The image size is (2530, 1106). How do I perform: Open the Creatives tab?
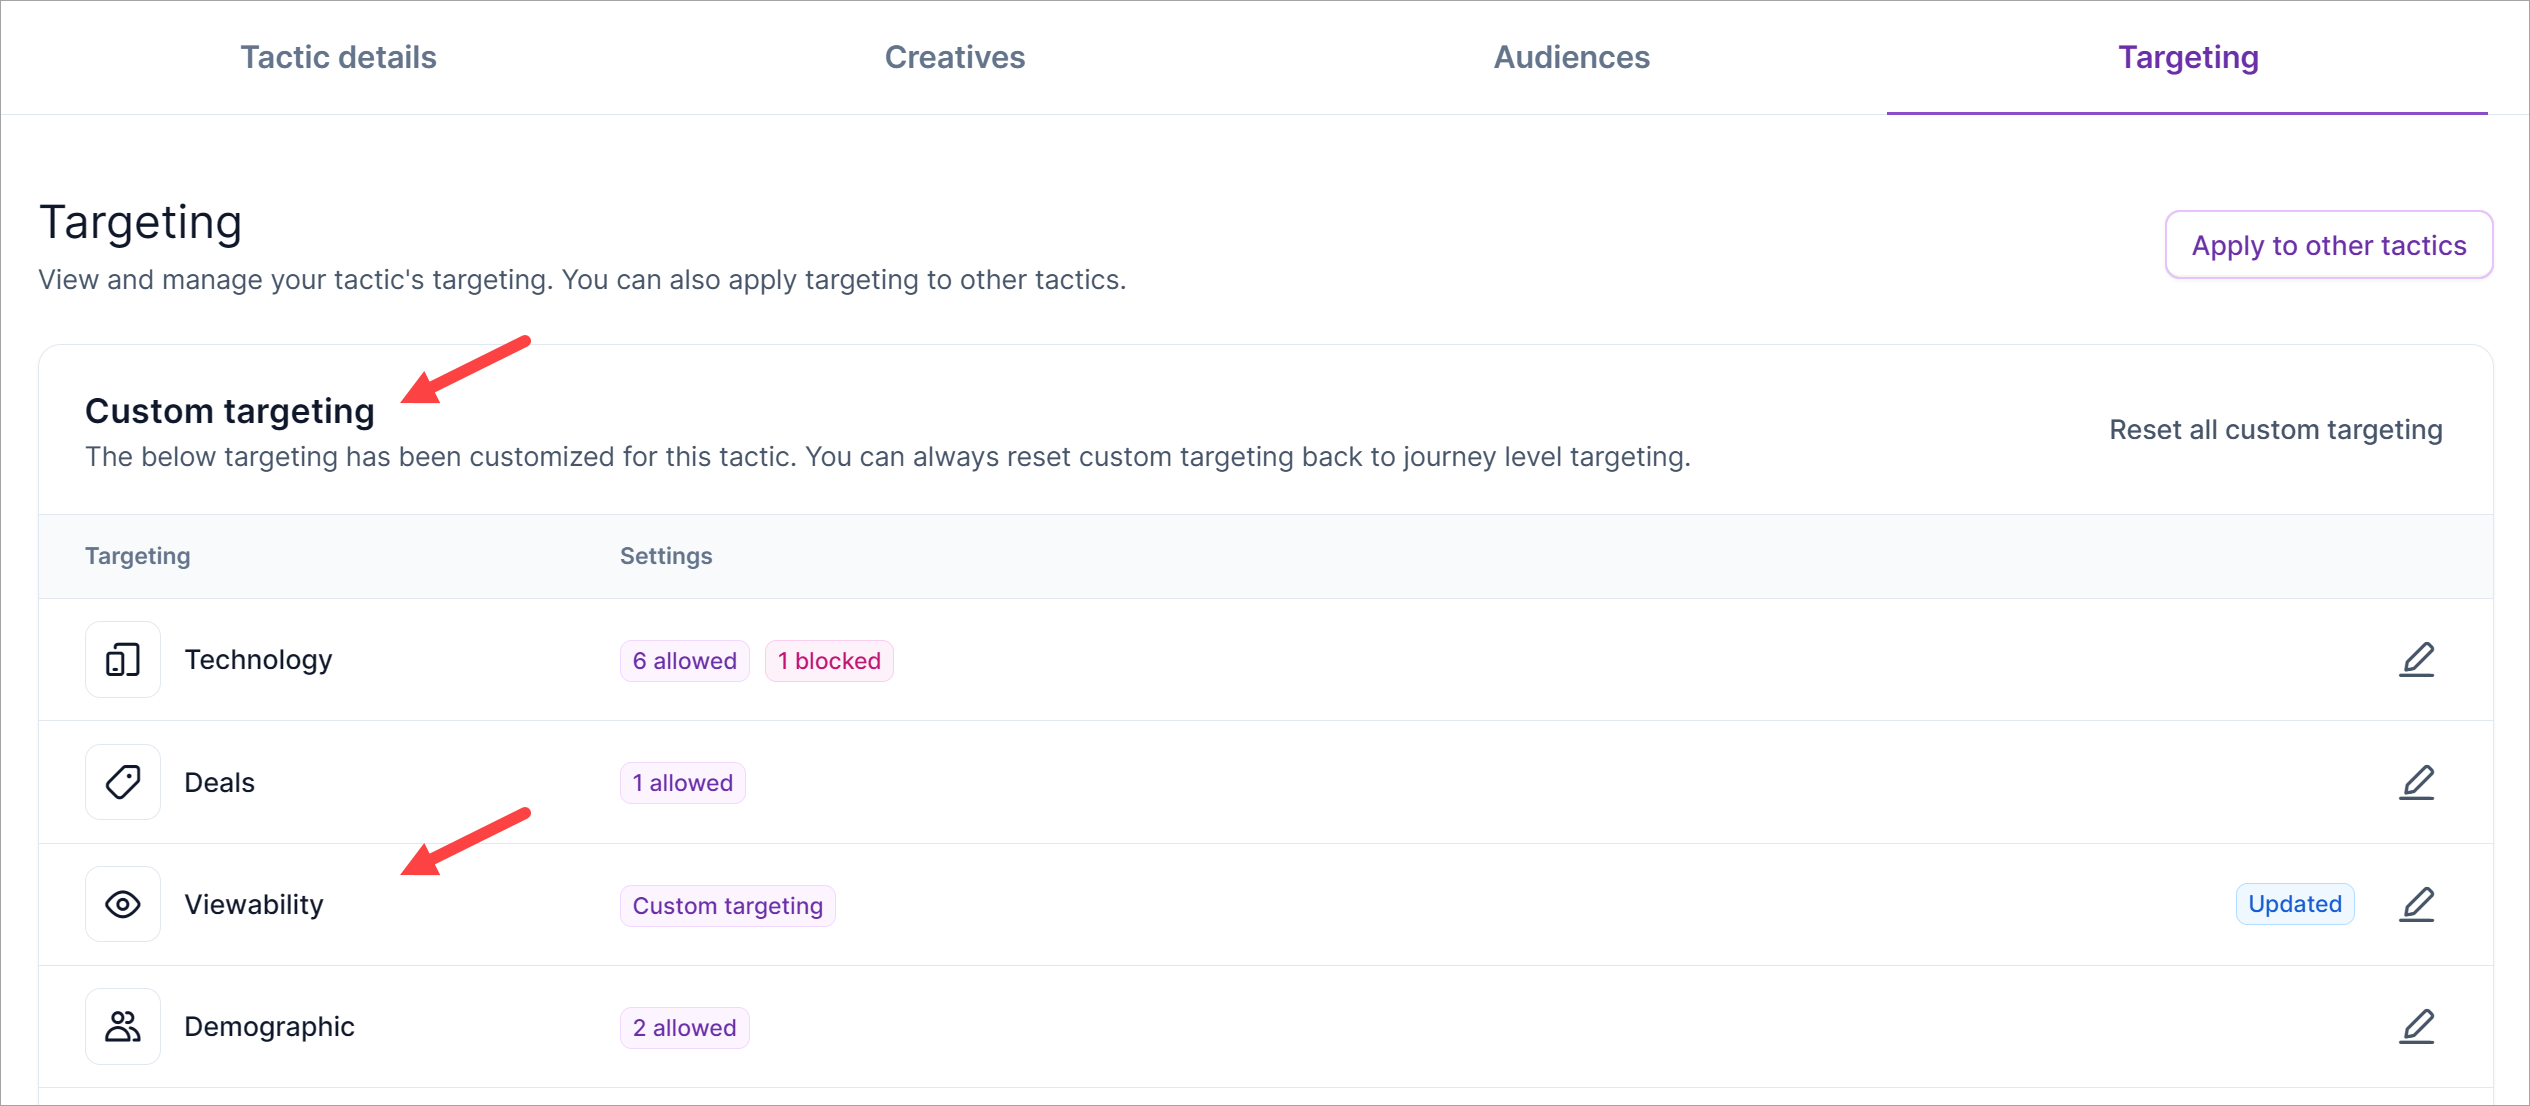click(954, 57)
